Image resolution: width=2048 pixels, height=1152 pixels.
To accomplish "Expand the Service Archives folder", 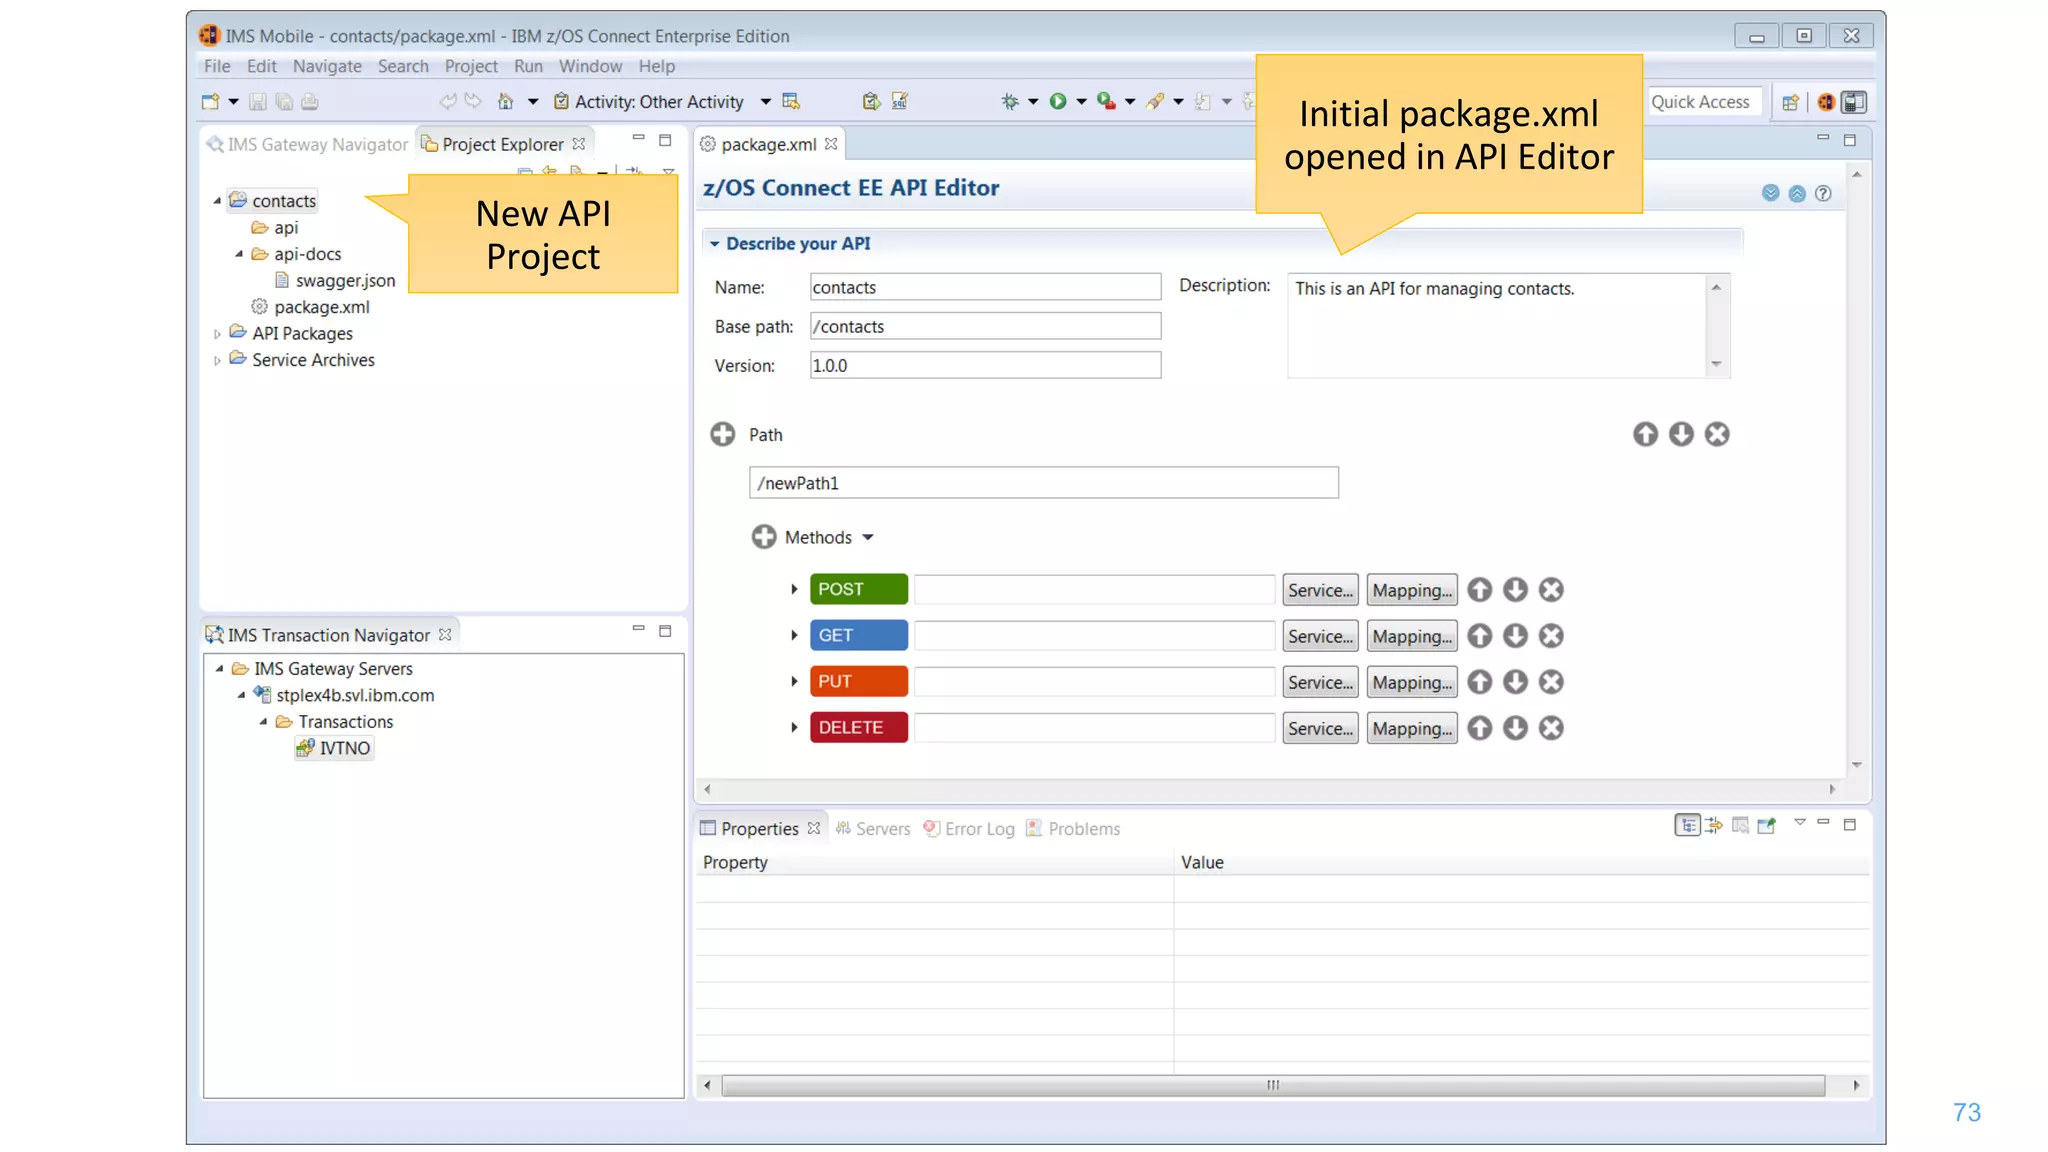I will tap(217, 361).
